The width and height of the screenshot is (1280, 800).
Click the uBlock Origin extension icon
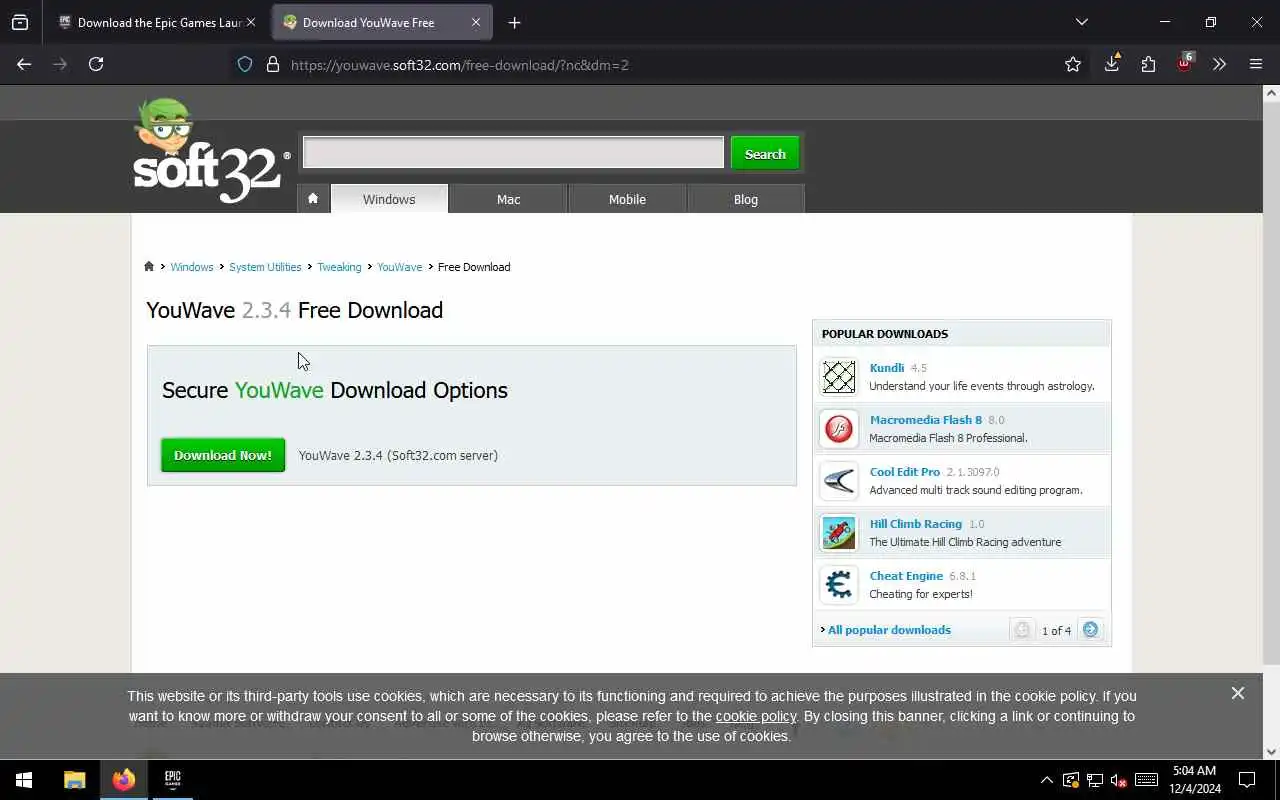(x=1184, y=64)
